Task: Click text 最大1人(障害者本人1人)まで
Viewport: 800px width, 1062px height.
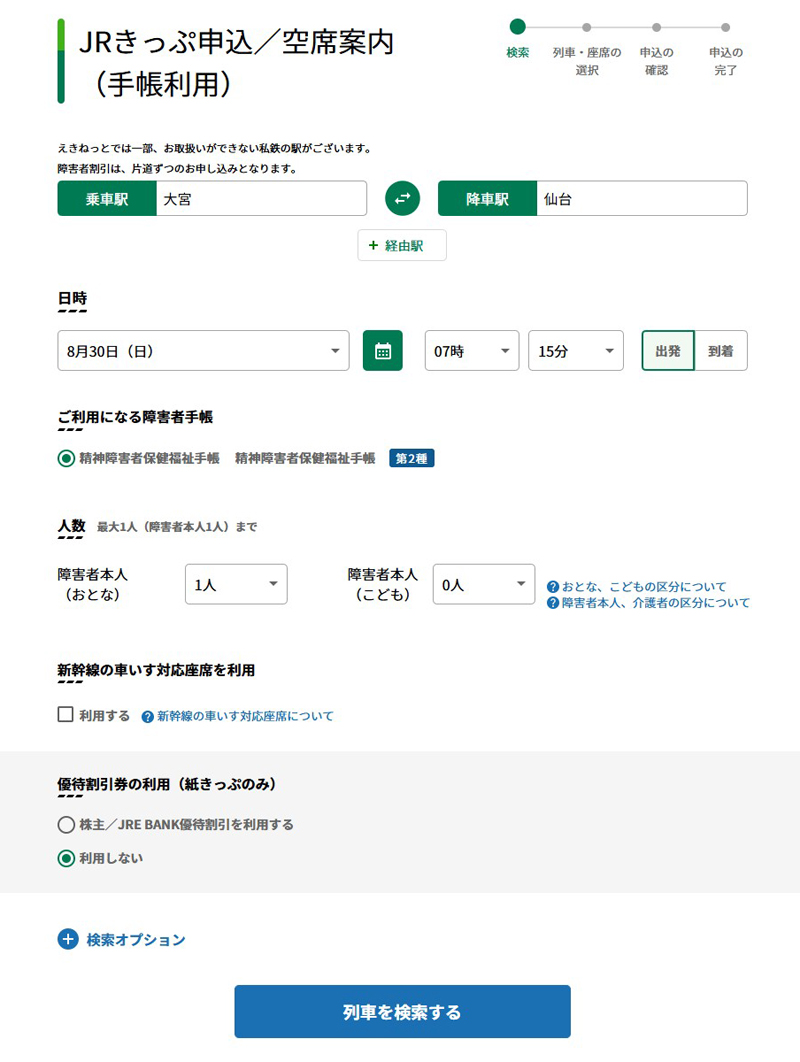Action: pos(177,527)
